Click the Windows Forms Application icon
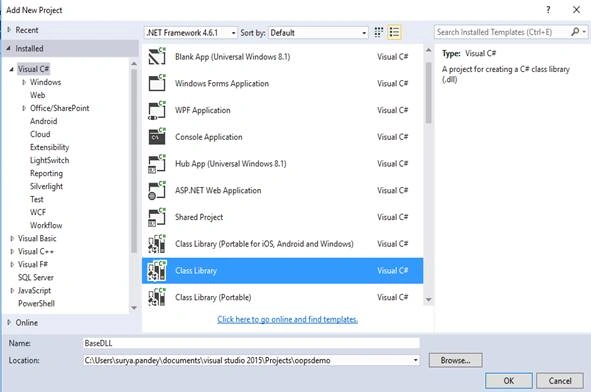The width and height of the screenshot is (591, 392). pos(157,83)
